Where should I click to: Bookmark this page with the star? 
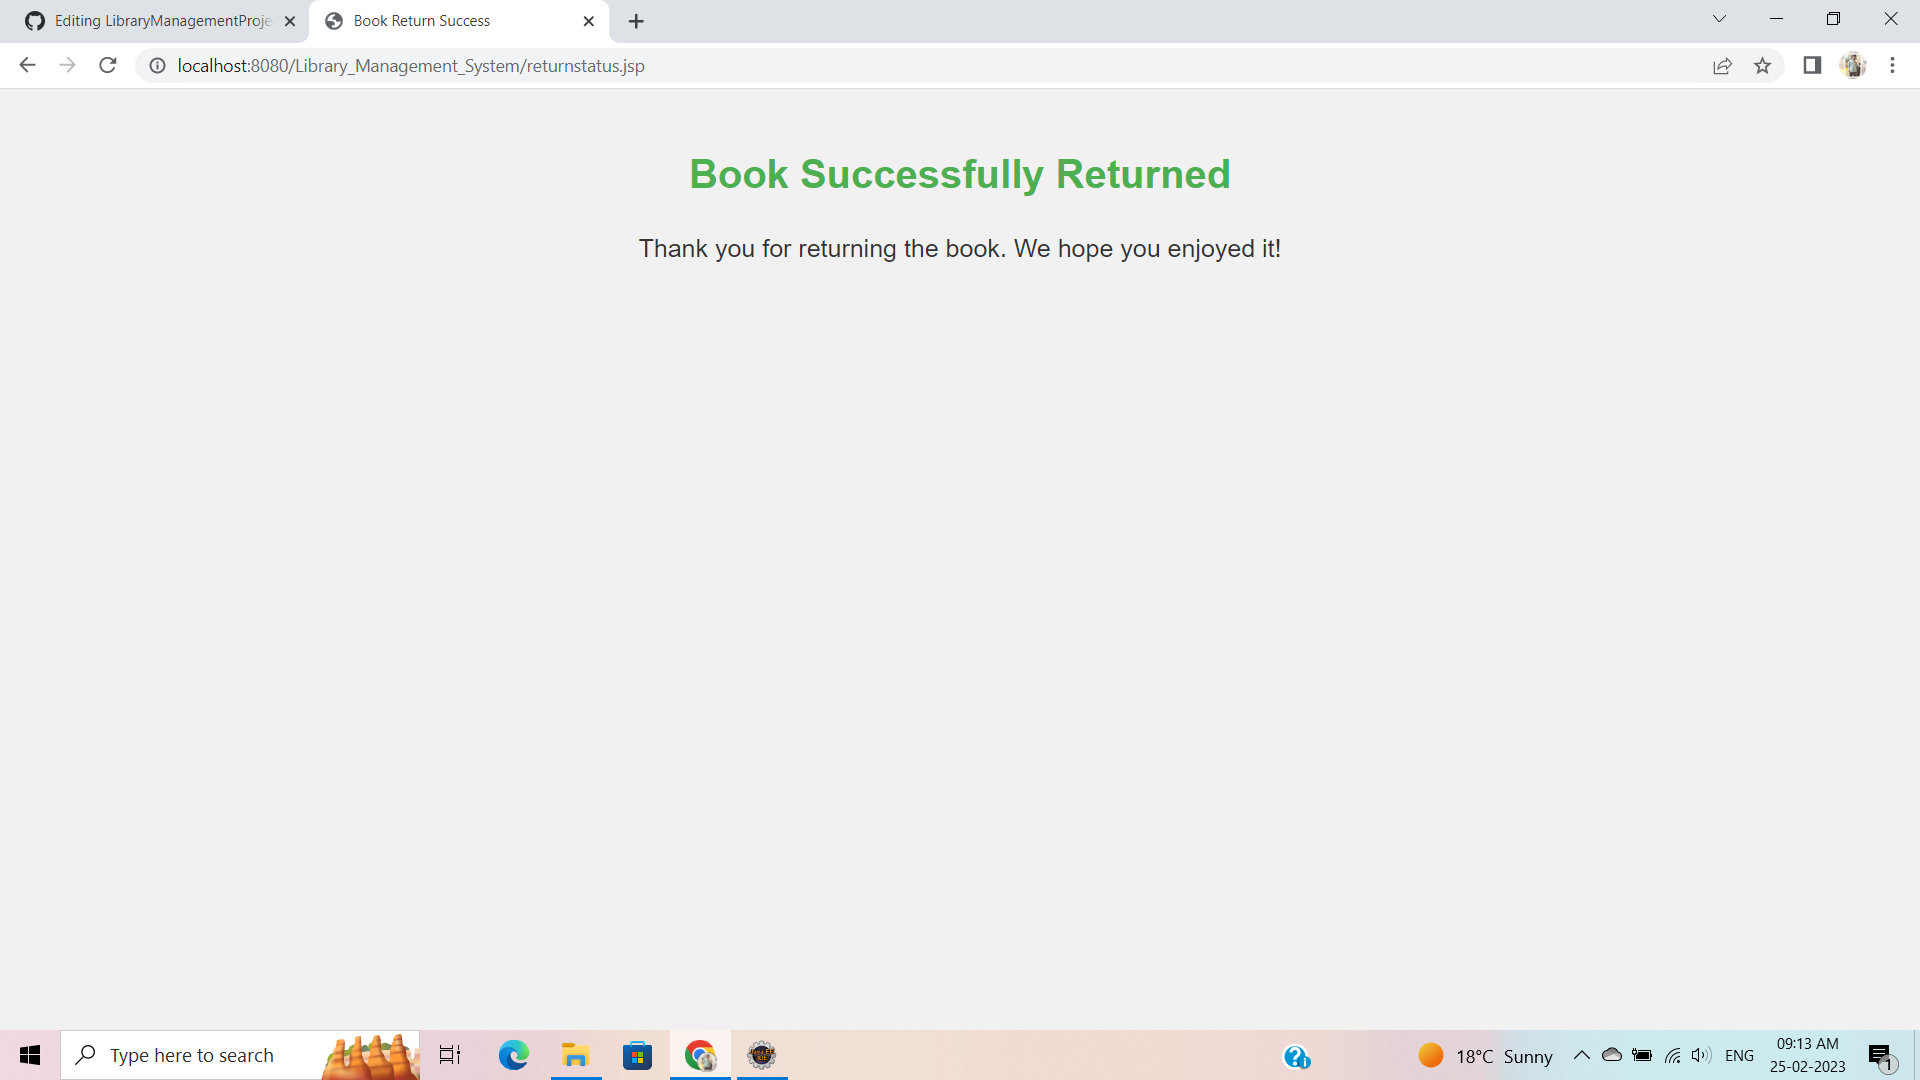[x=1763, y=65]
